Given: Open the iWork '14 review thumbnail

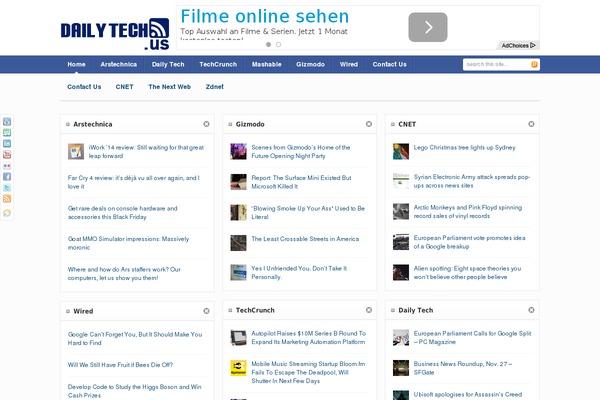Looking at the screenshot, I should coord(76,152).
